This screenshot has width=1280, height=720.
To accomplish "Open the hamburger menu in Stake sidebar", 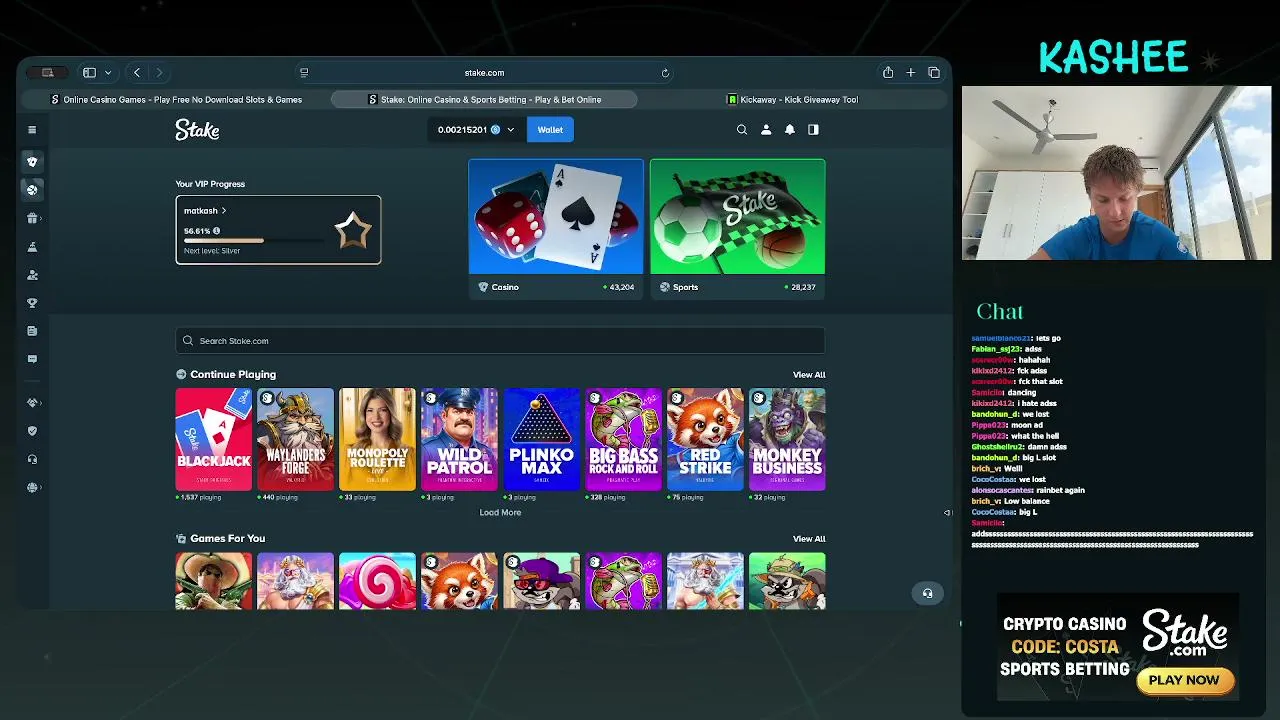I will (32, 129).
